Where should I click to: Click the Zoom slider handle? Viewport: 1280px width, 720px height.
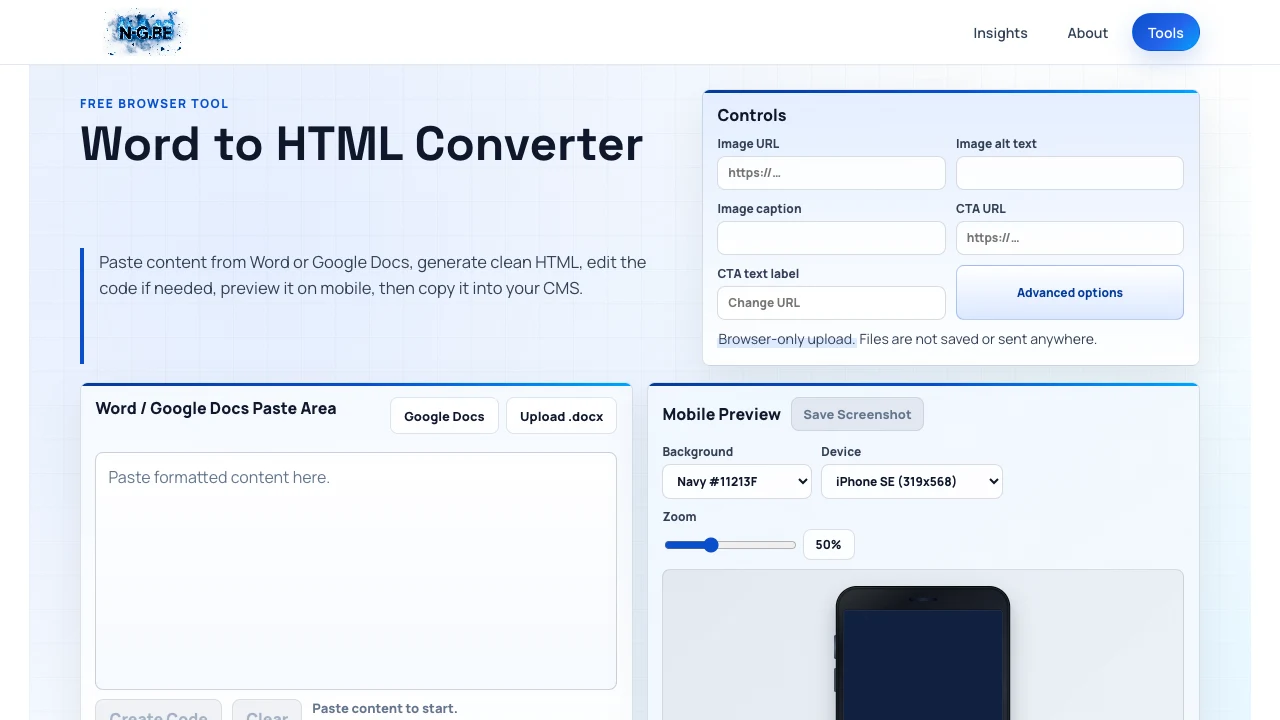point(711,545)
